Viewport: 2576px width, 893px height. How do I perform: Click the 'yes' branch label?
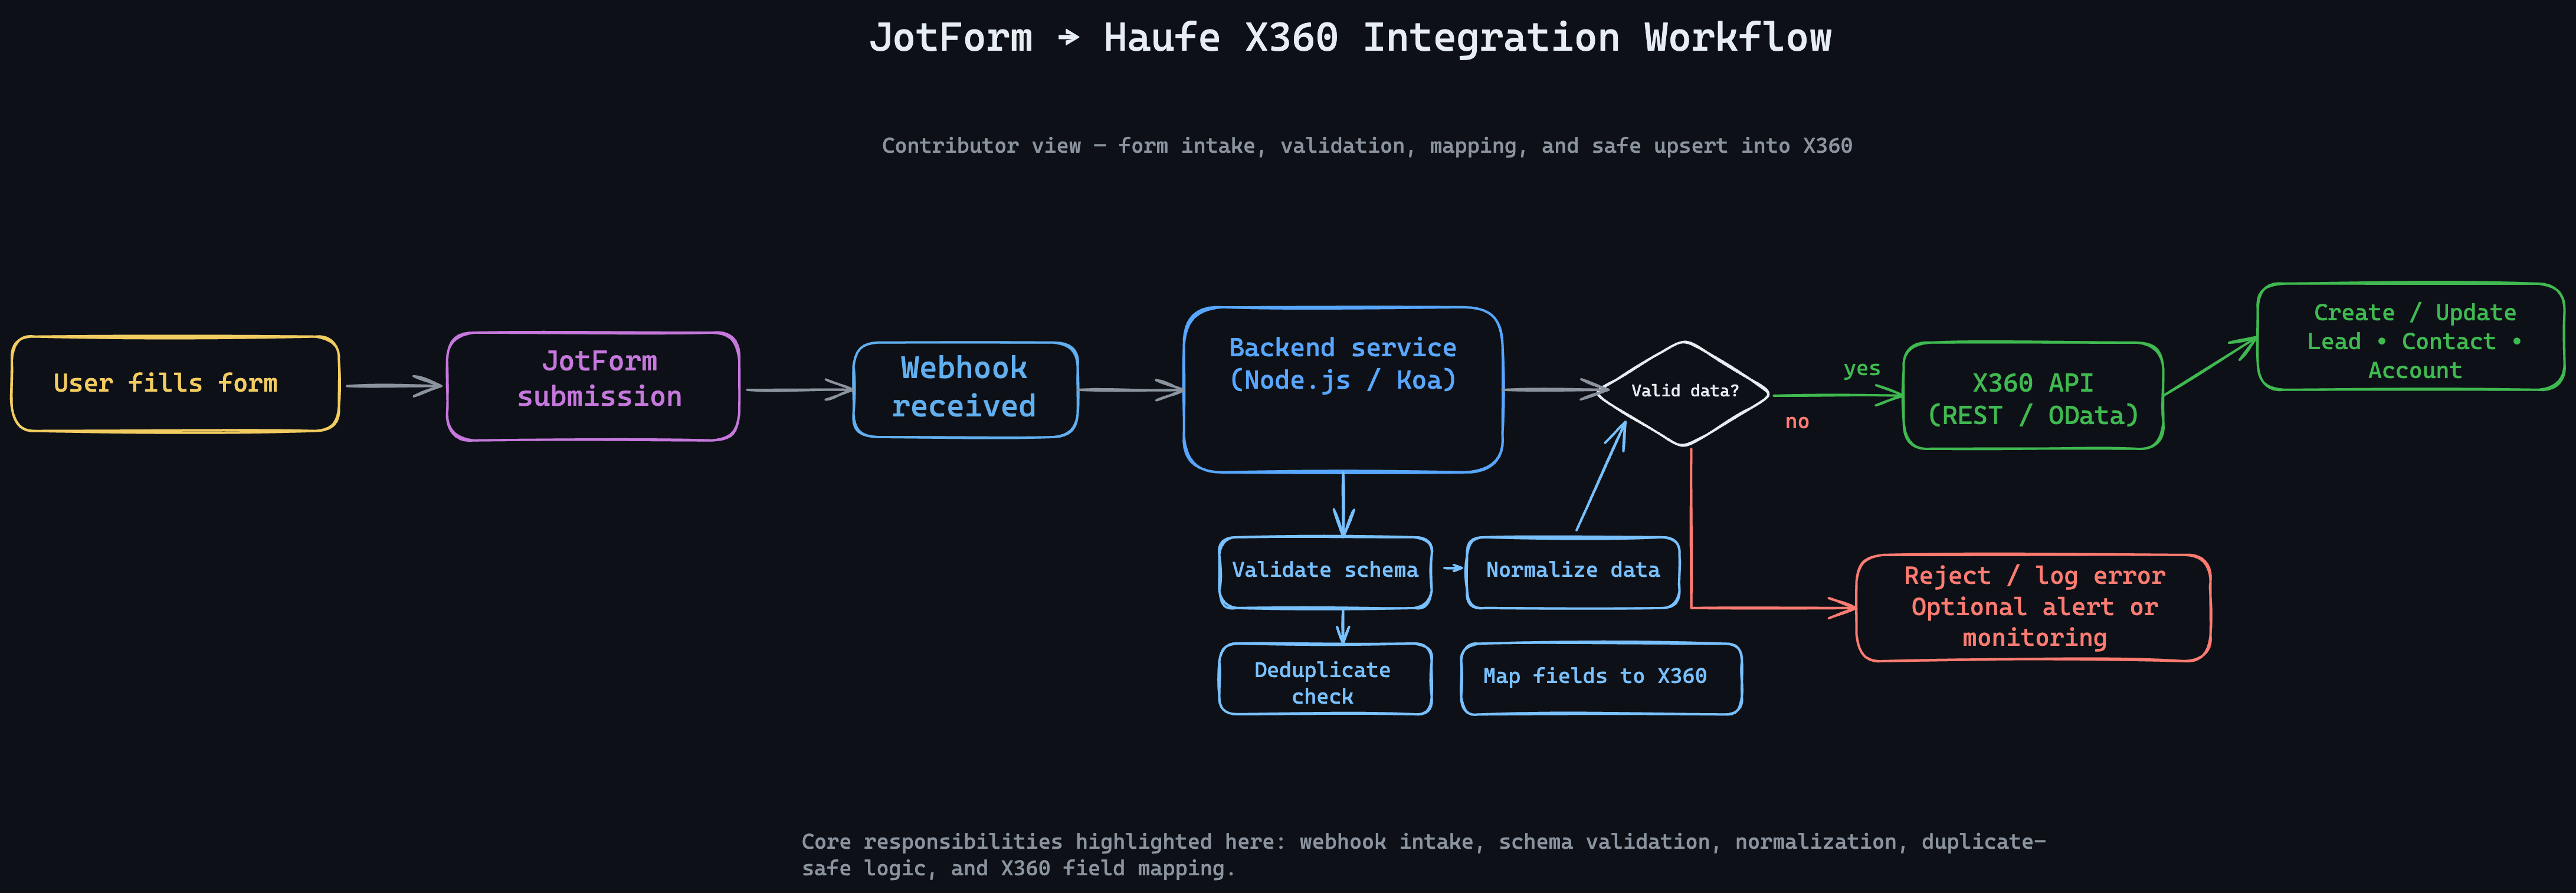1861,369
